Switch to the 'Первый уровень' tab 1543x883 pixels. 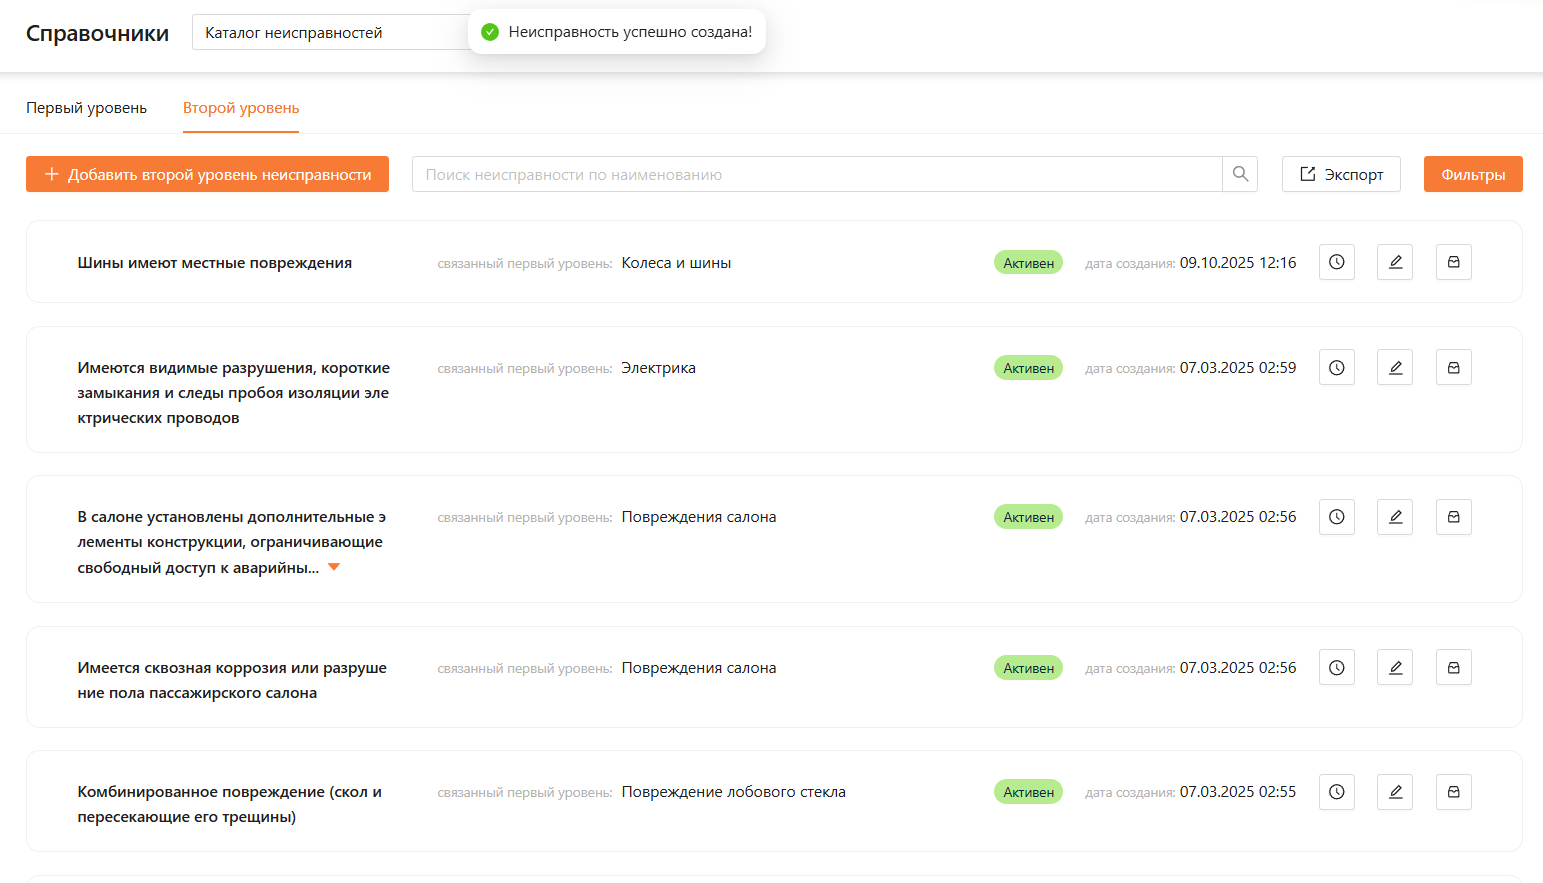pyautogui.click(x=86, y=108)
